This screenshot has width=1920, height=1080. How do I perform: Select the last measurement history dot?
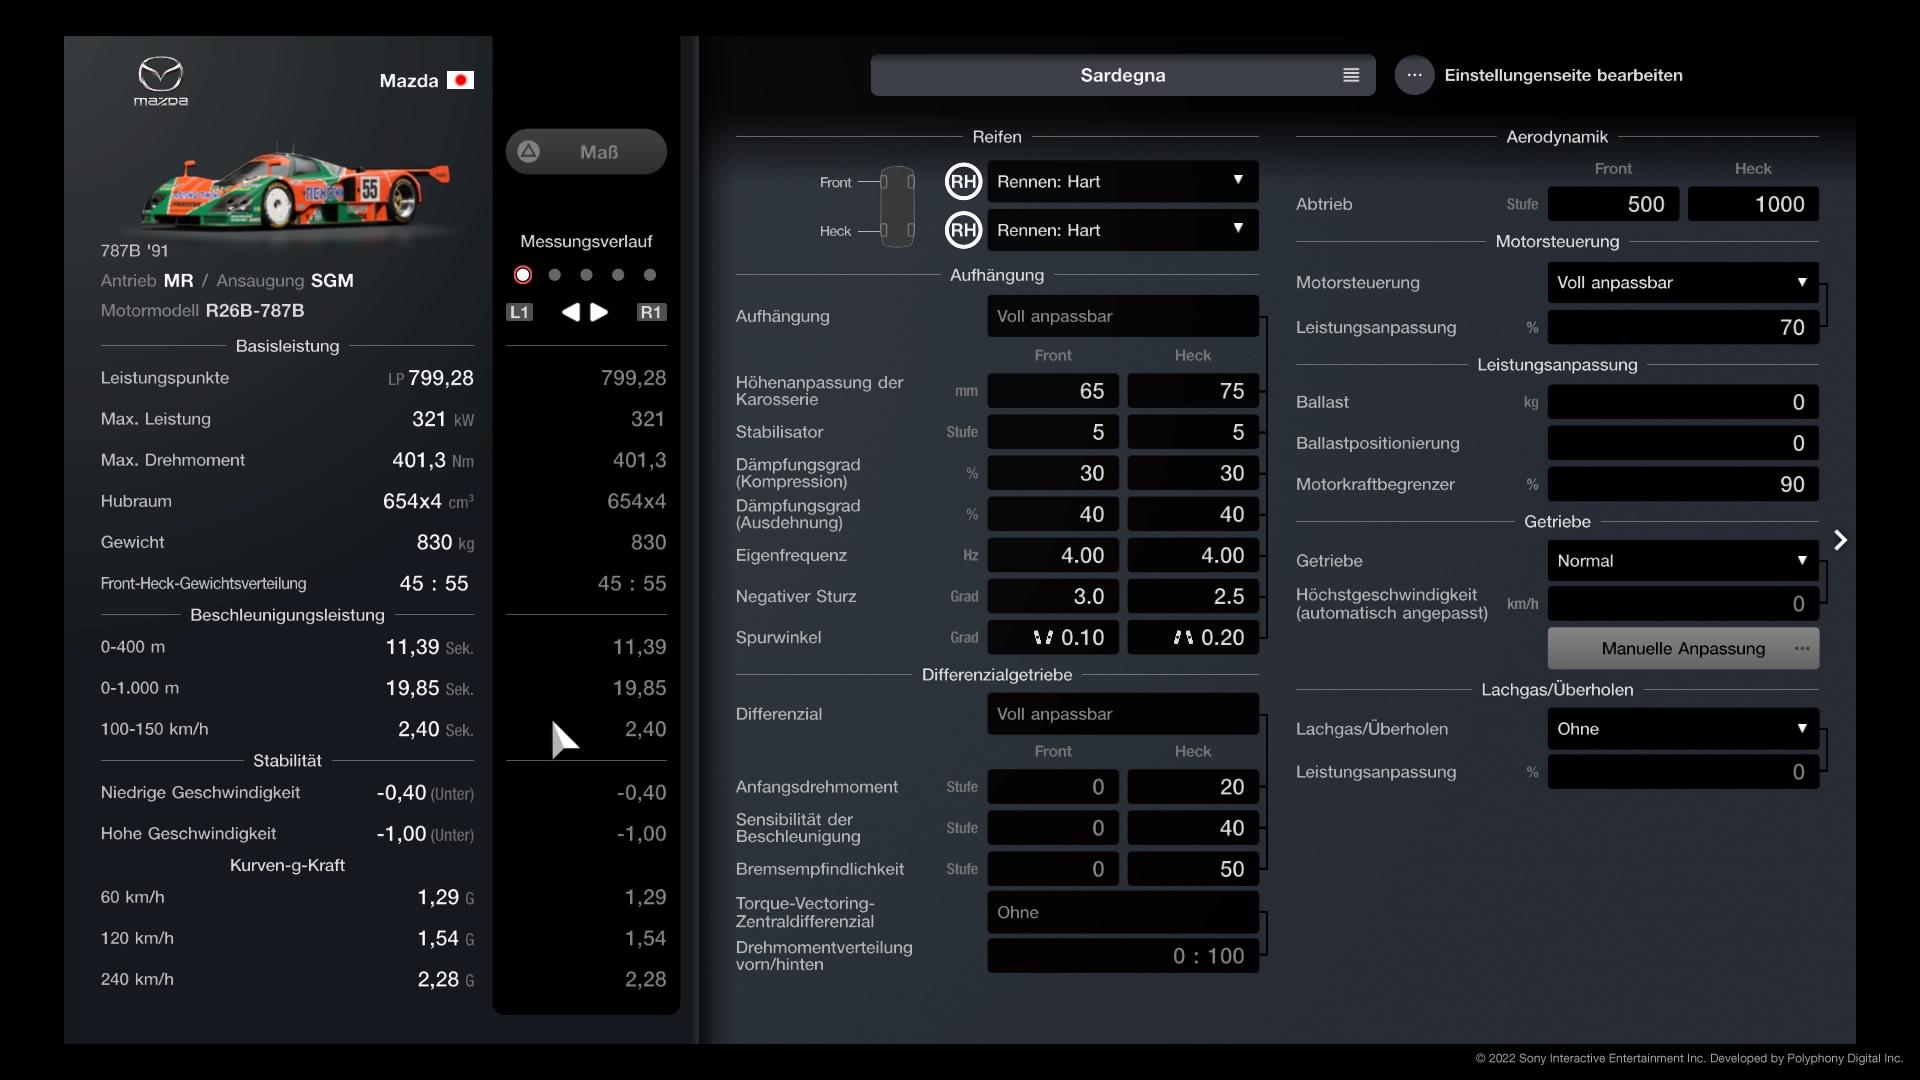tap(650, 275)
